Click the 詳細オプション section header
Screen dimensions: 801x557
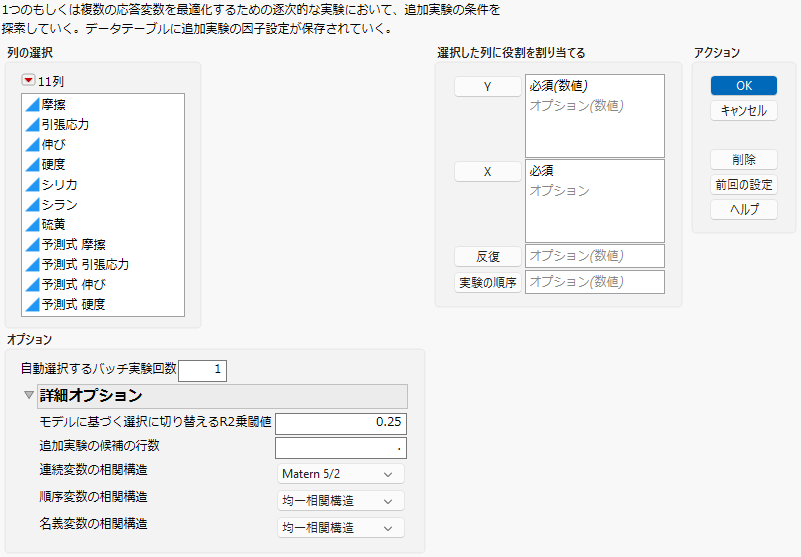222,396
